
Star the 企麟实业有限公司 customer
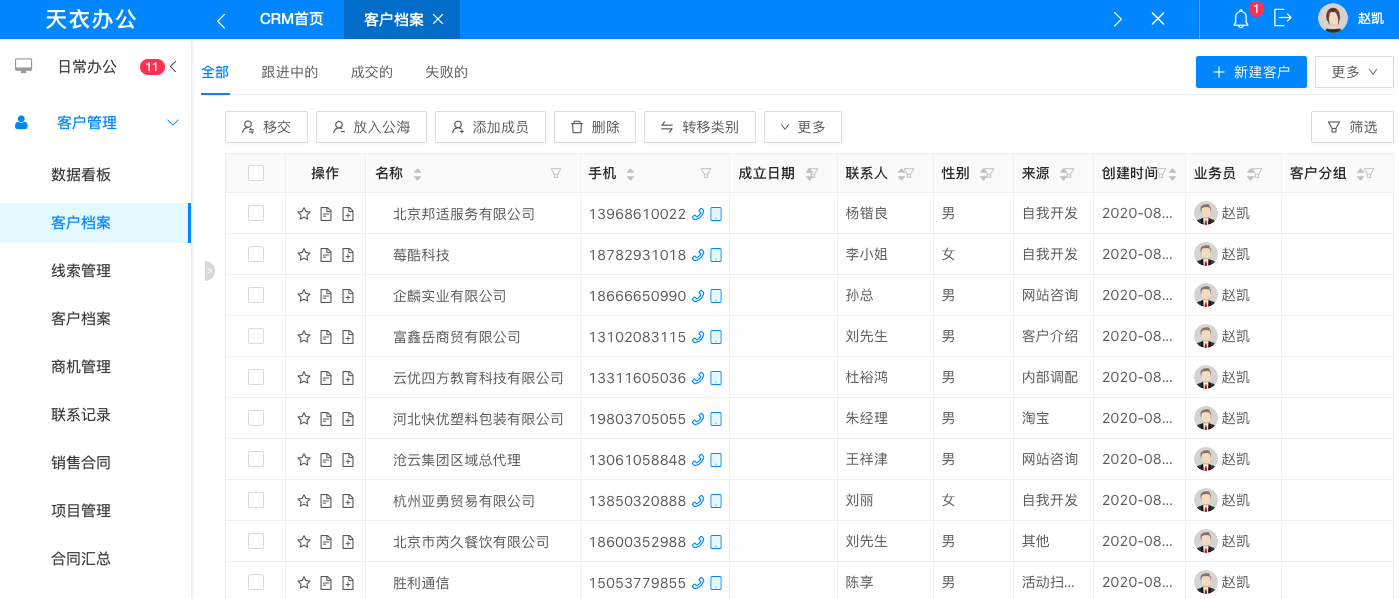click(304, 296)
